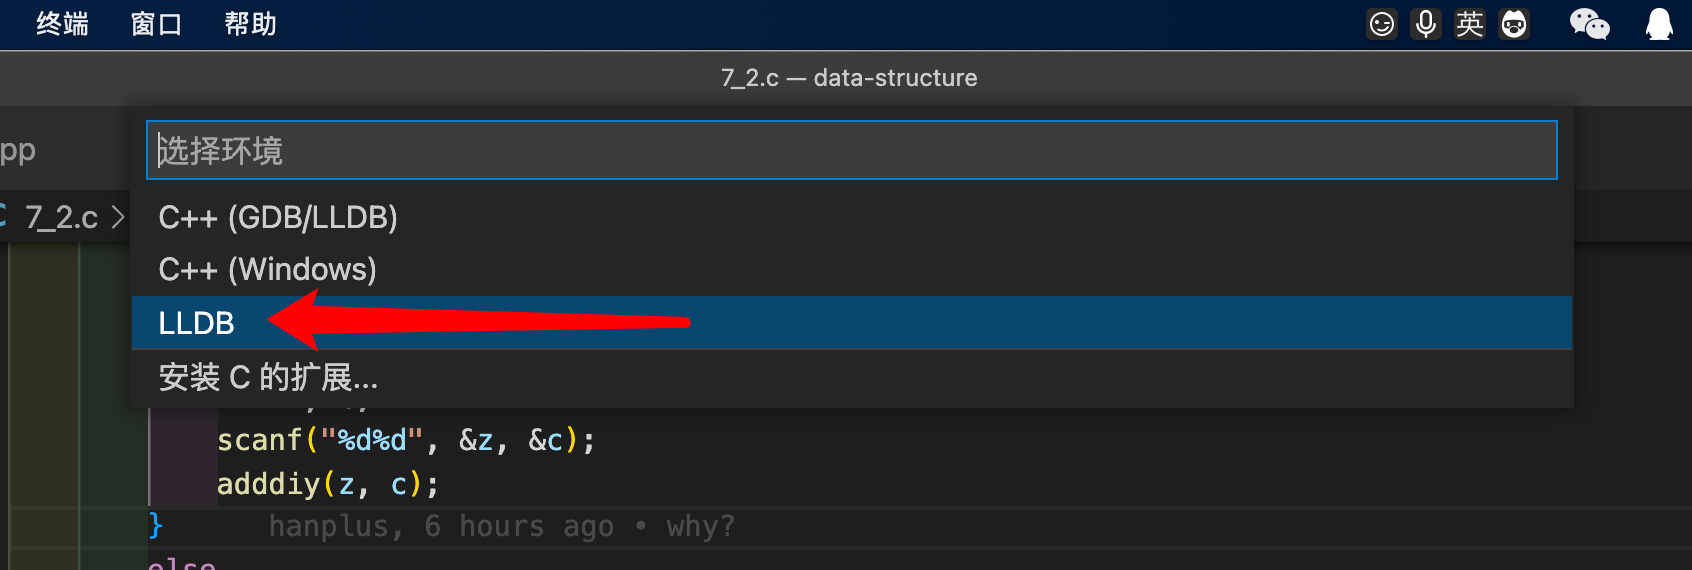This screenshot has height=570, width=1692.
Task: Expand the breadcrumb chevron after 7_2.c
Action: (118, 217)
